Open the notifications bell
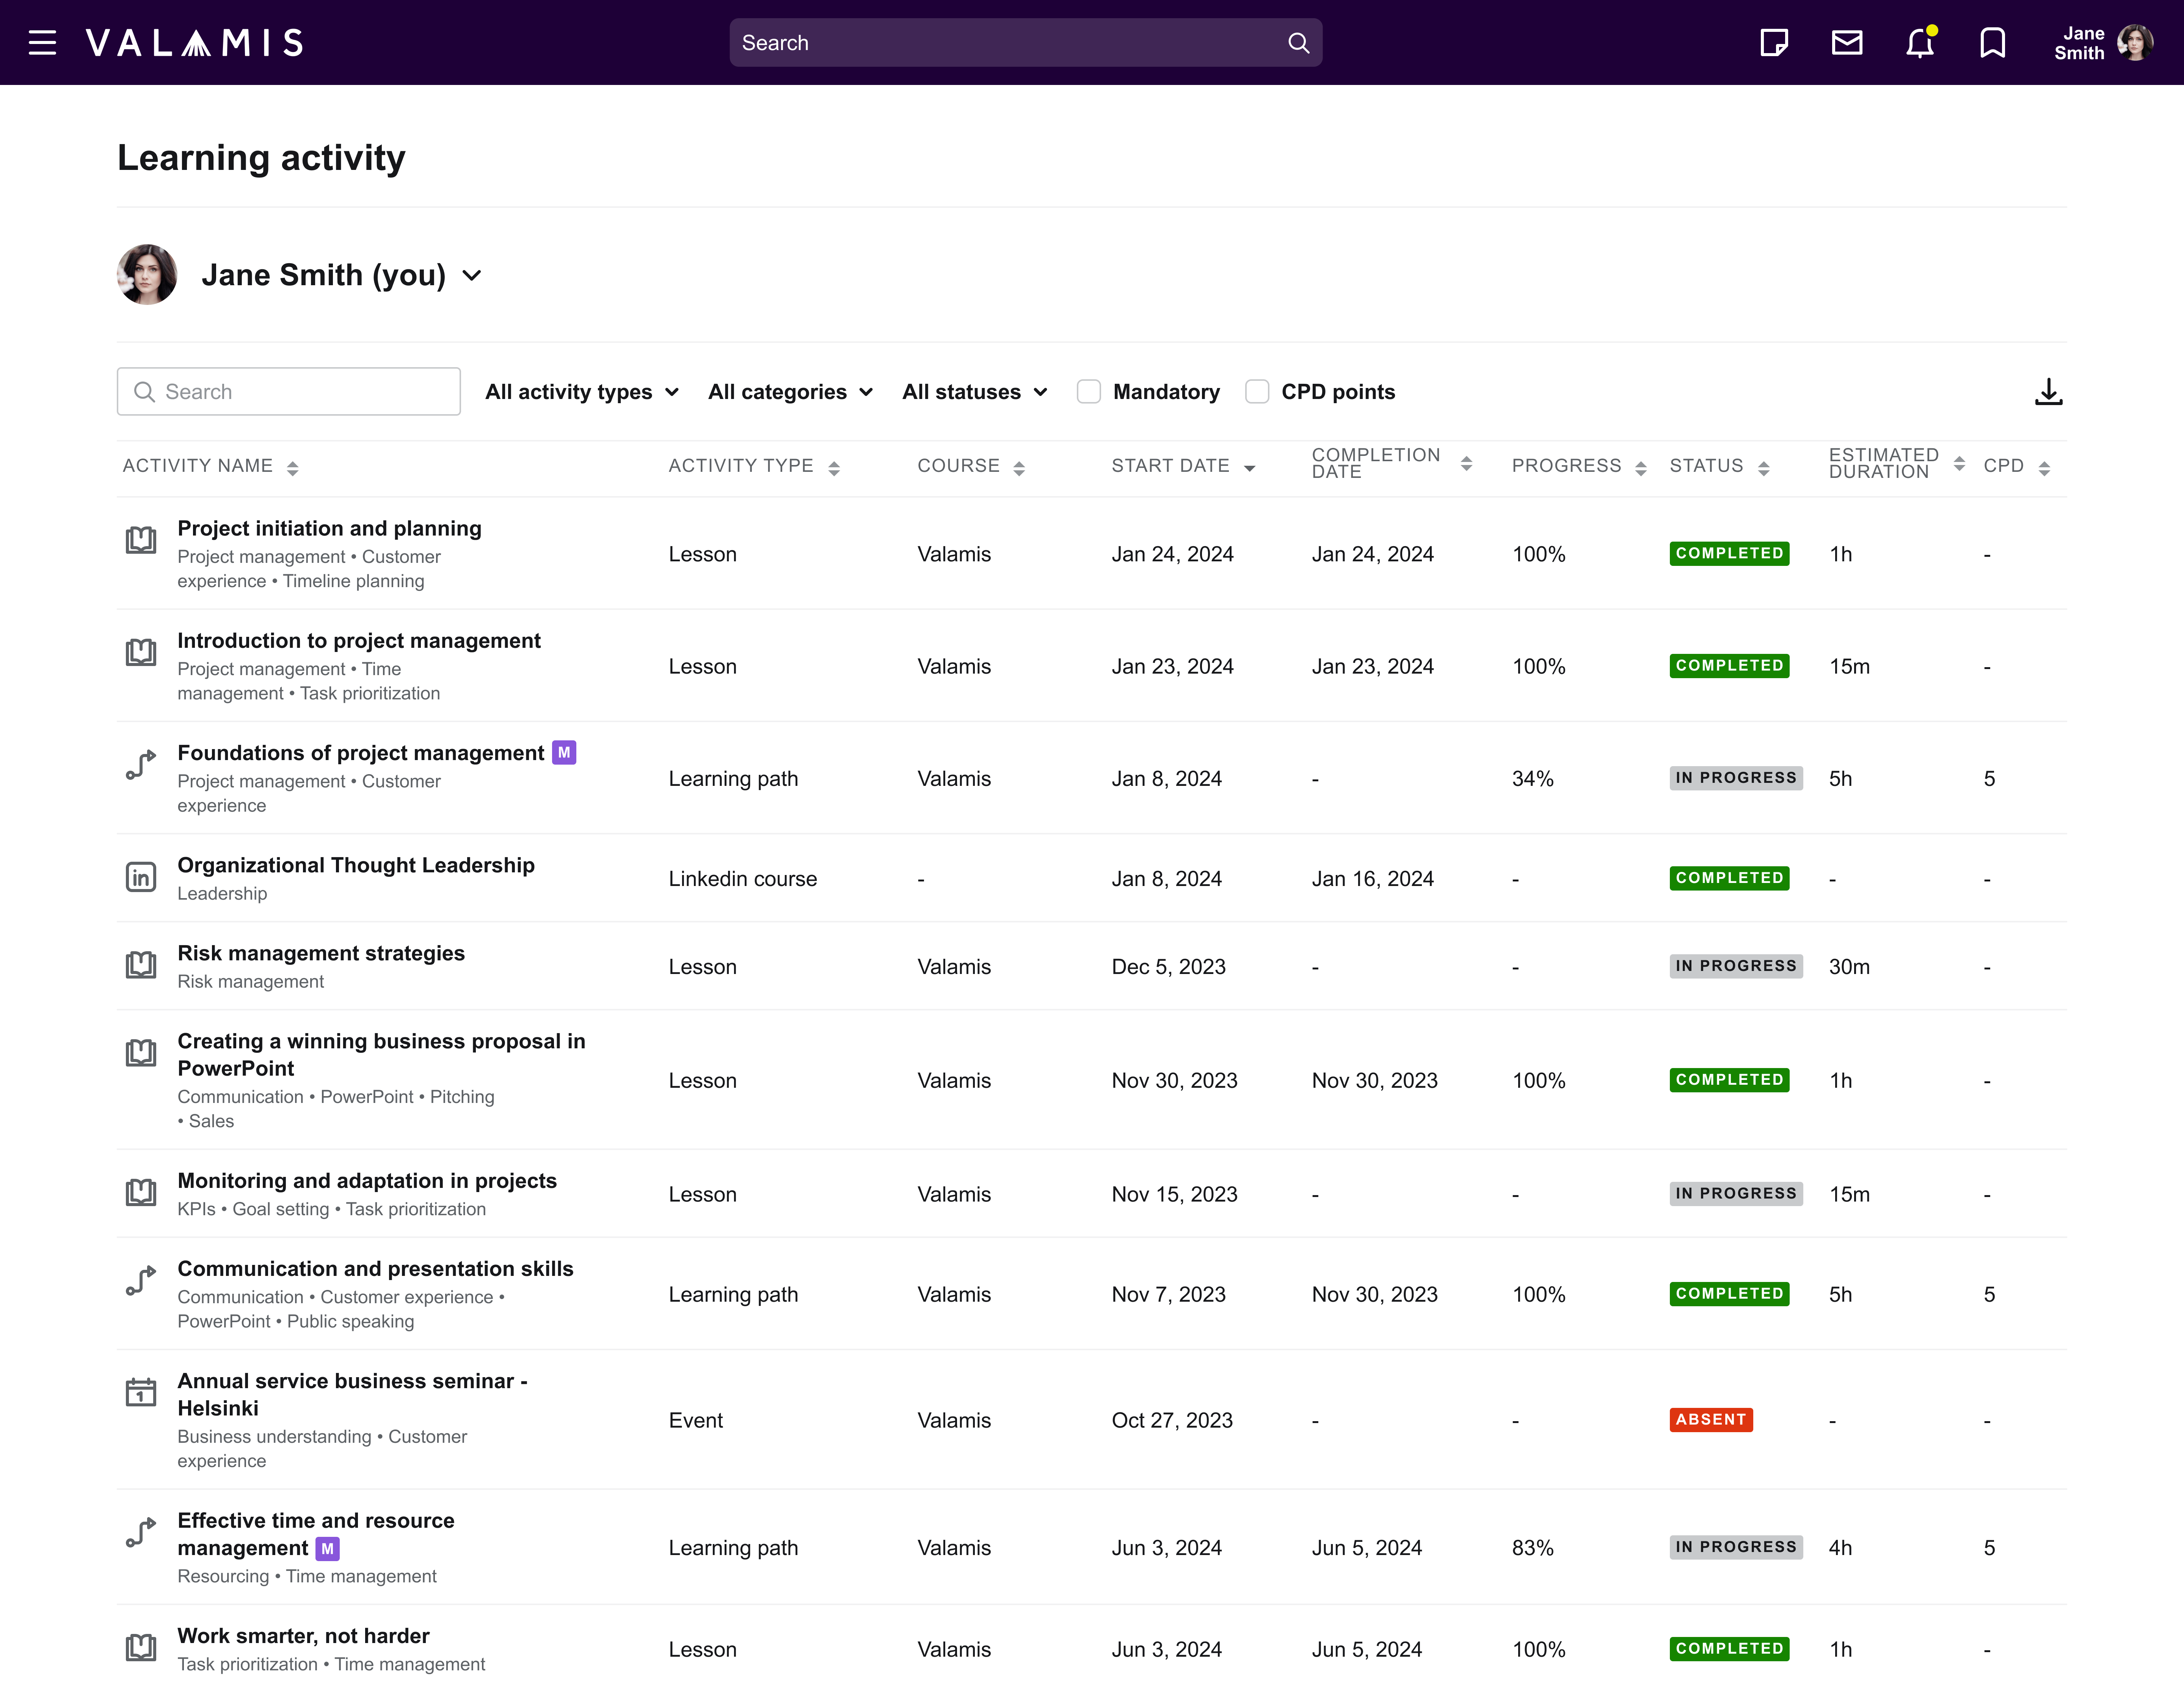 1920,43
